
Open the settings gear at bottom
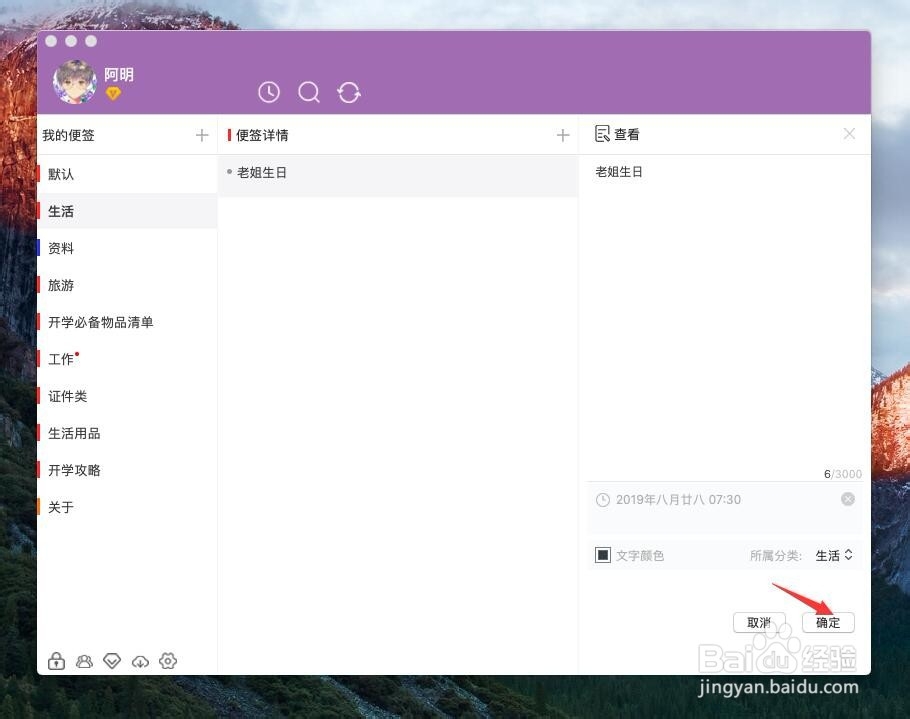[x=168, y=661]
